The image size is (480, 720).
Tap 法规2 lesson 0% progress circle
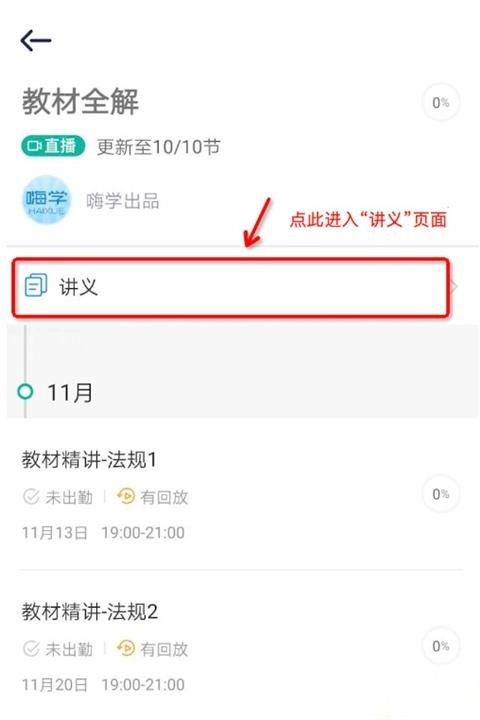(x=441, y=646)
